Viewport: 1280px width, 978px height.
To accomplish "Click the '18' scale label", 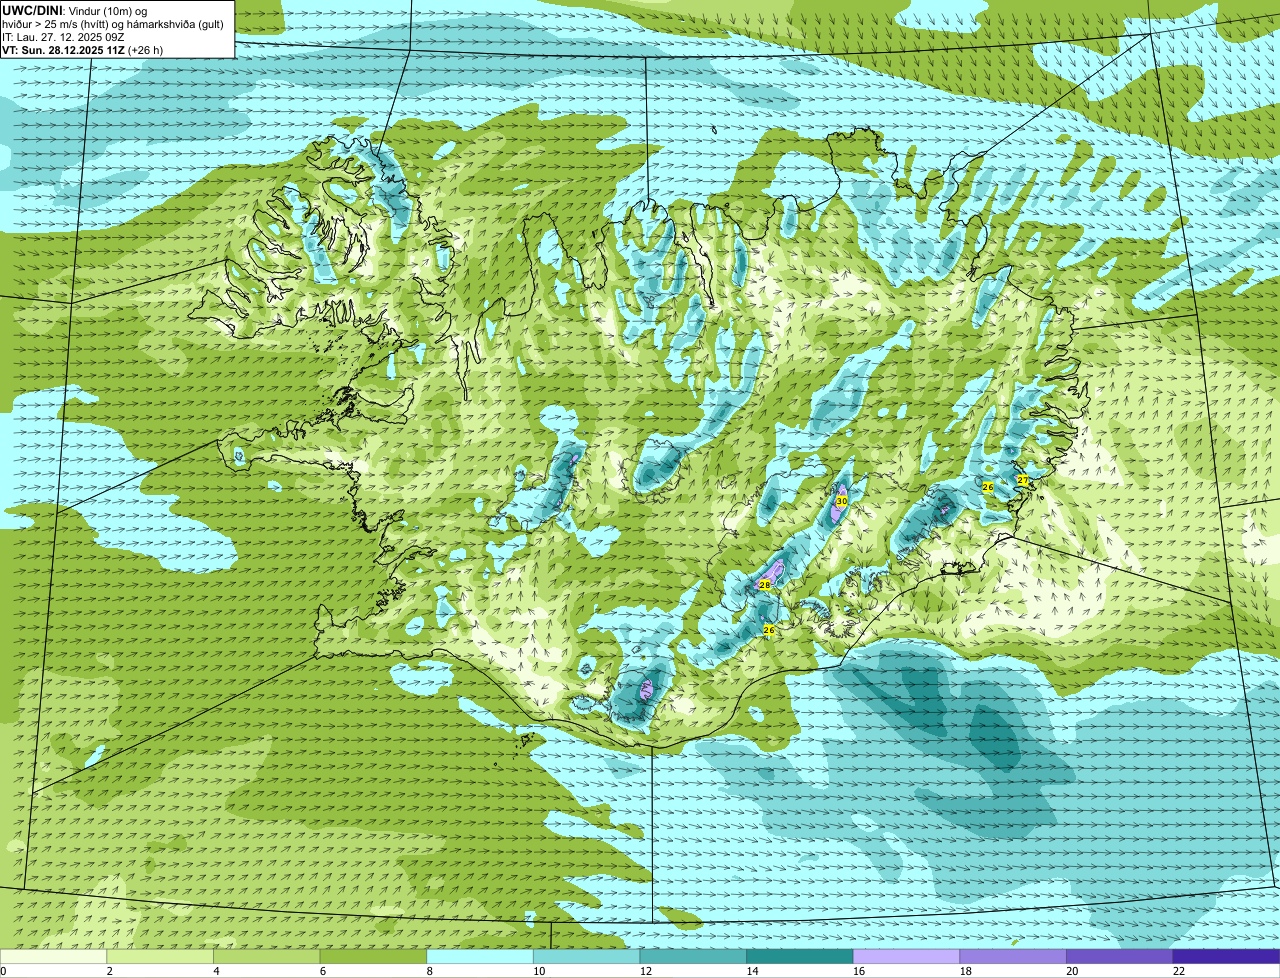I will (x=966, y=971).
